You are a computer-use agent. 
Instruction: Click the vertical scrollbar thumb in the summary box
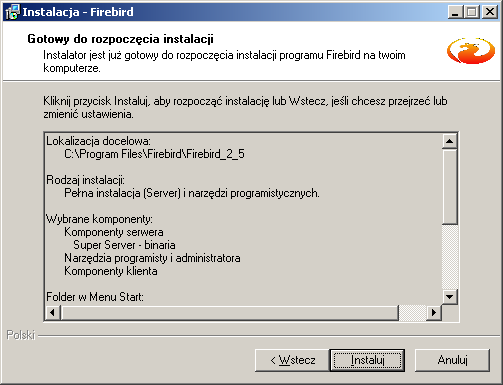[449, 187]
